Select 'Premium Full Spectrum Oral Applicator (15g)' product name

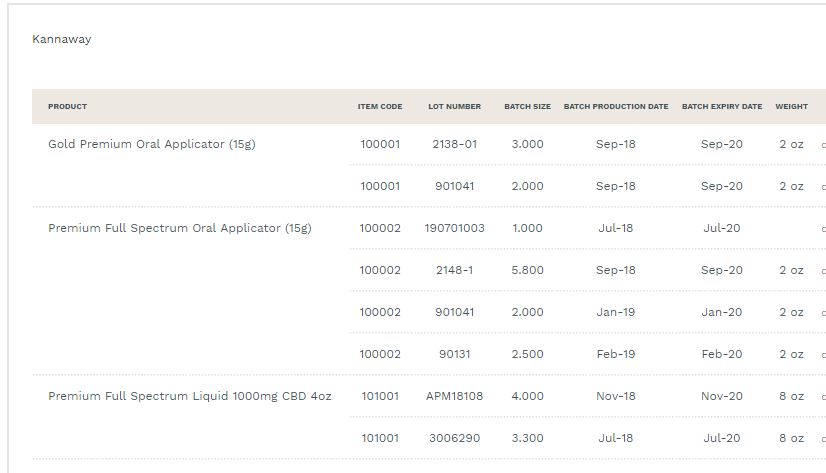coord(180,229)
